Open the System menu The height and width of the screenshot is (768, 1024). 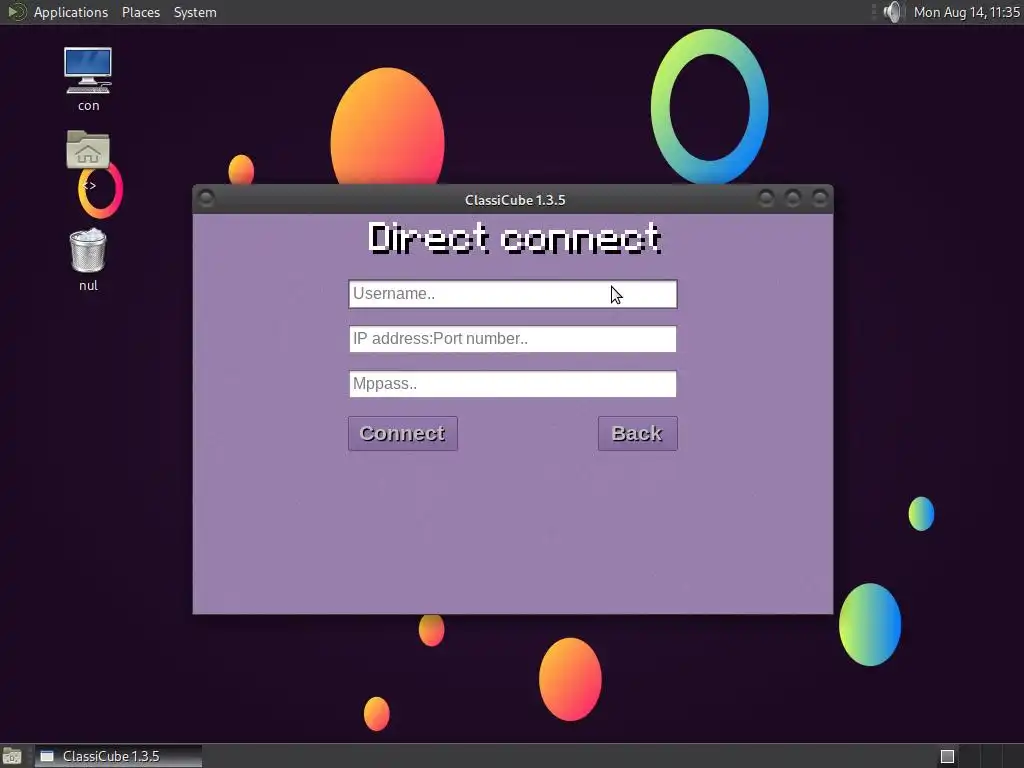point(195,12)
